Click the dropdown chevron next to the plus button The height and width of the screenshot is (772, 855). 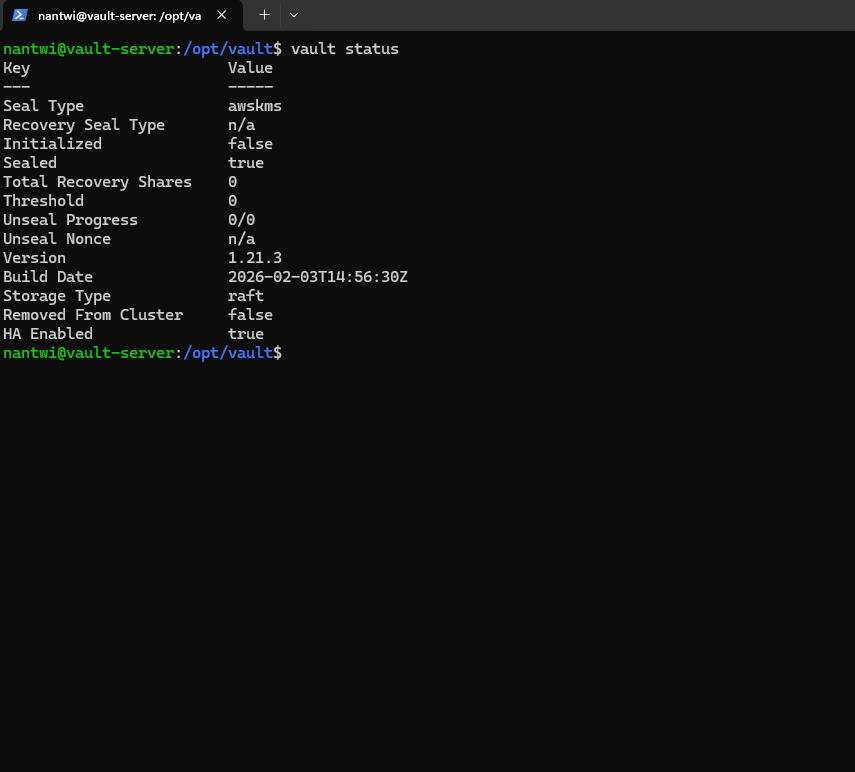(293, 15)
